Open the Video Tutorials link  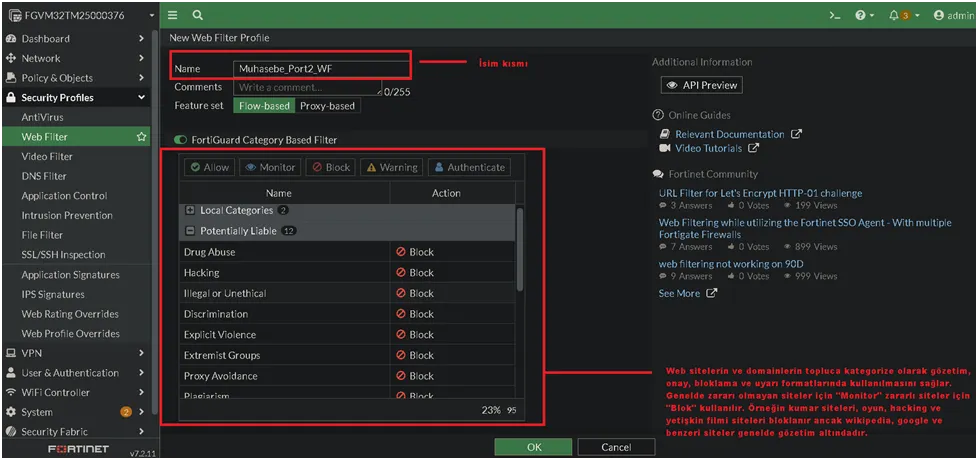point(709,149)
